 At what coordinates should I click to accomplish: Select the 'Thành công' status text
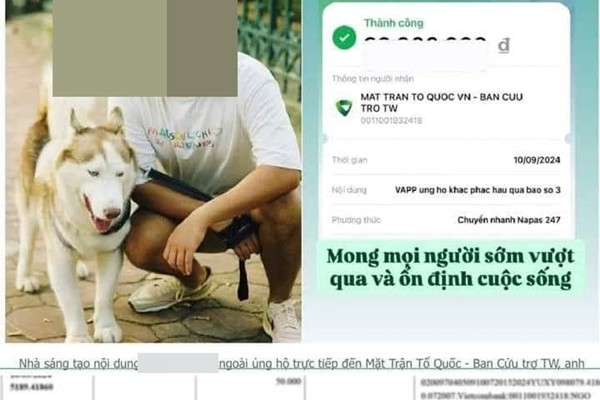click(x=393, y=23)
